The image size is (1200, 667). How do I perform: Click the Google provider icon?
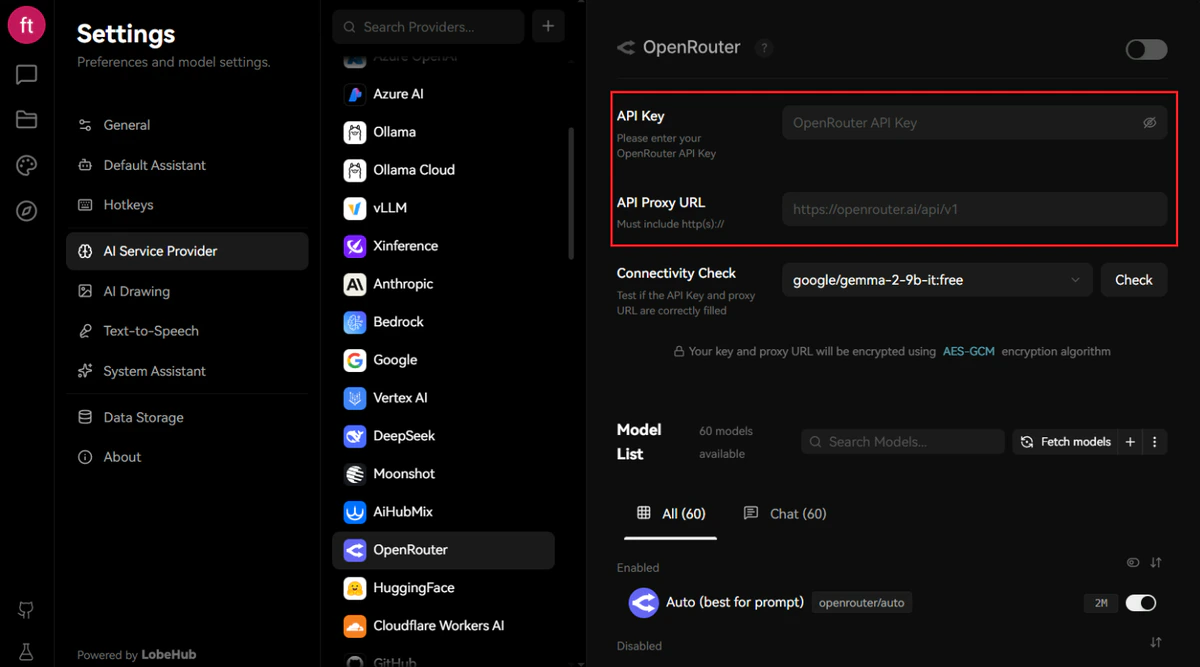[x=355, y=360]
